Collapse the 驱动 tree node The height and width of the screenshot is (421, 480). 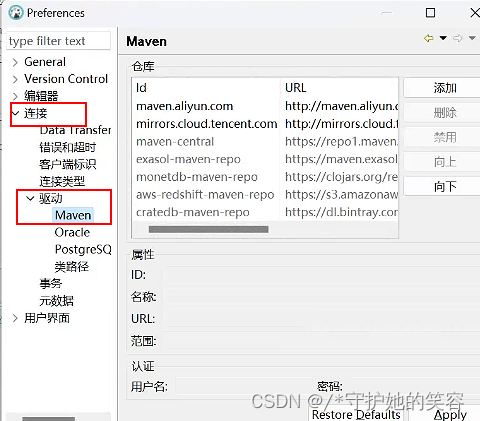[x=30, y=198]
